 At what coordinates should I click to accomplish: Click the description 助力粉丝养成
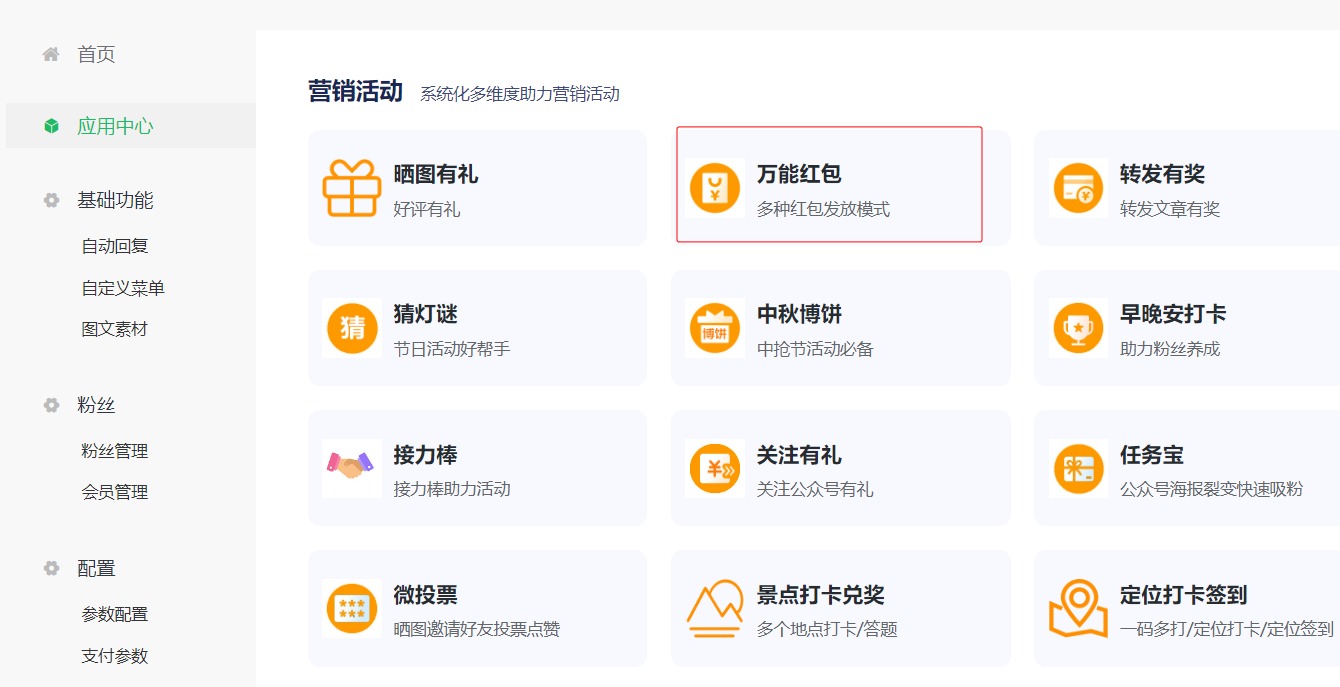[1170, 349]
